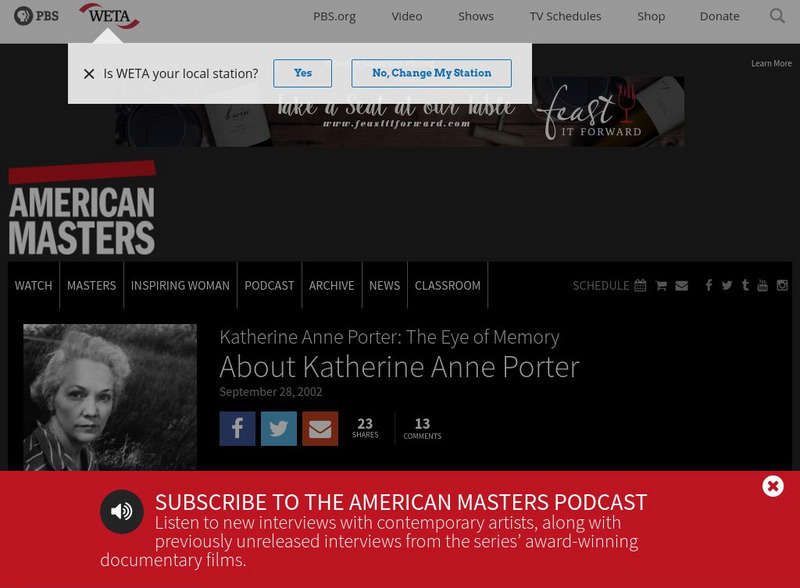Open the Watch tab

[33, 285]
